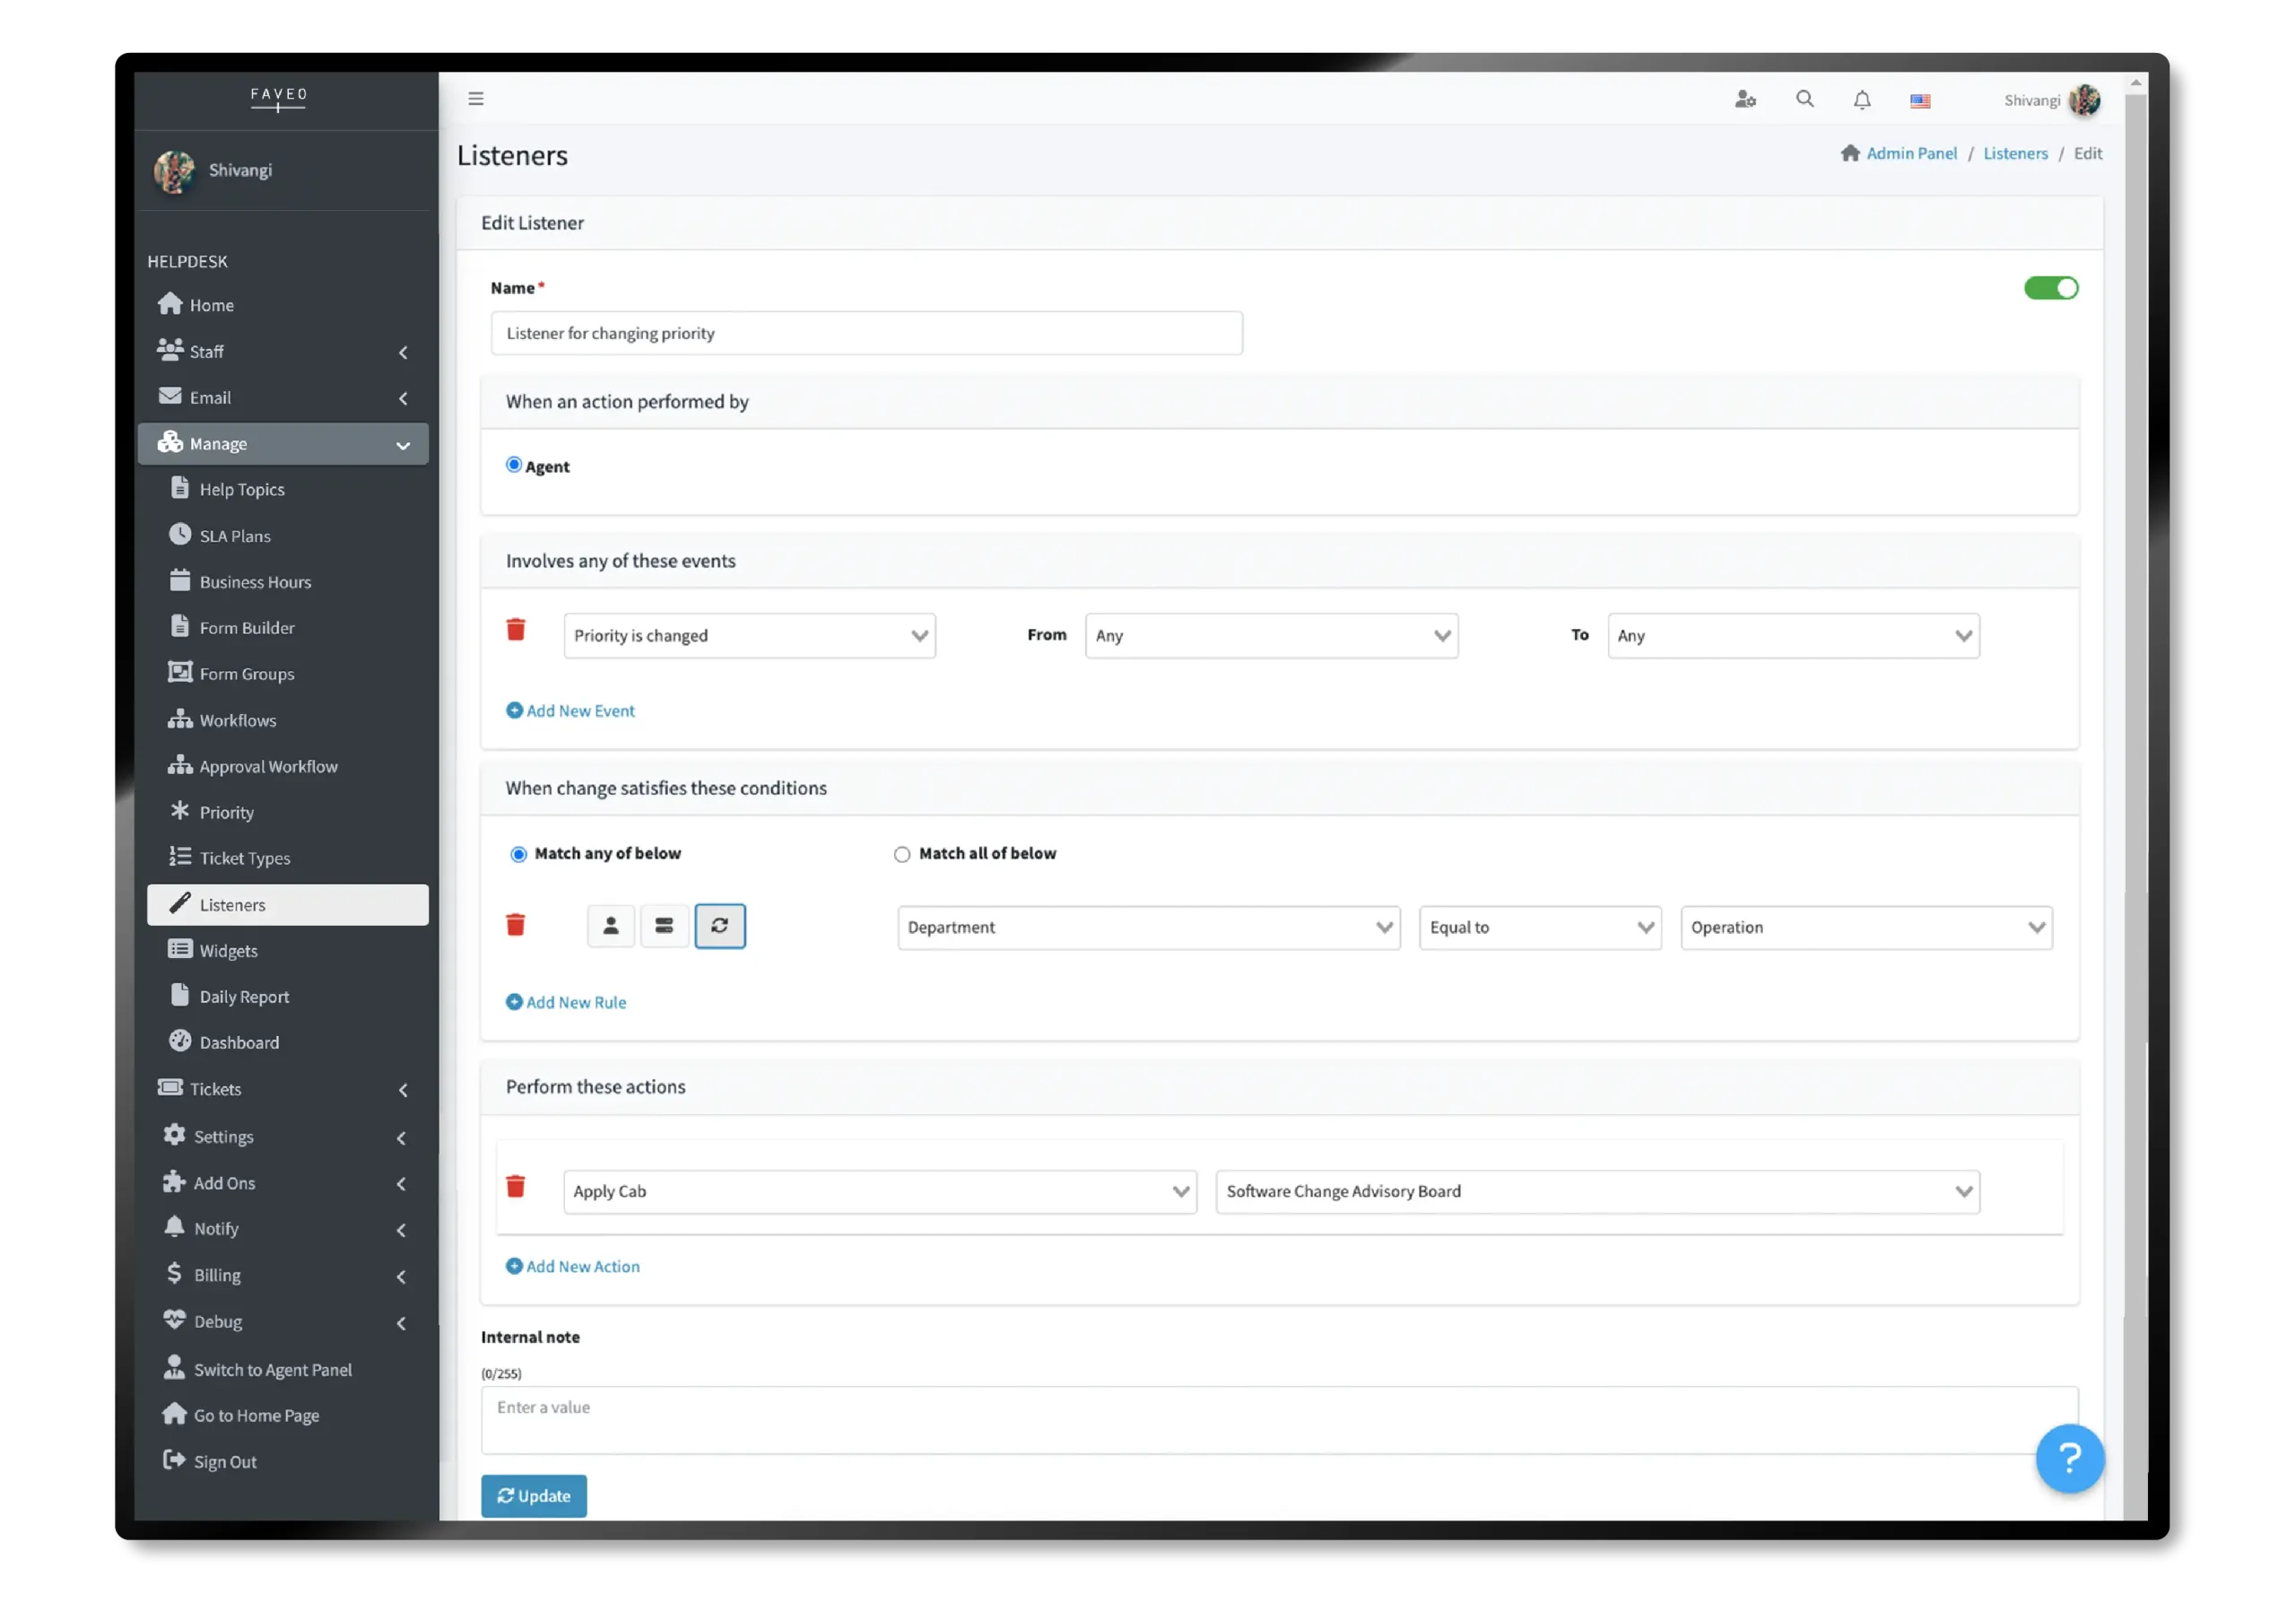Click Add New Event link
Image resolution: width=2296 pixels, height=1612 pixels.
click(x=570, y=710)
